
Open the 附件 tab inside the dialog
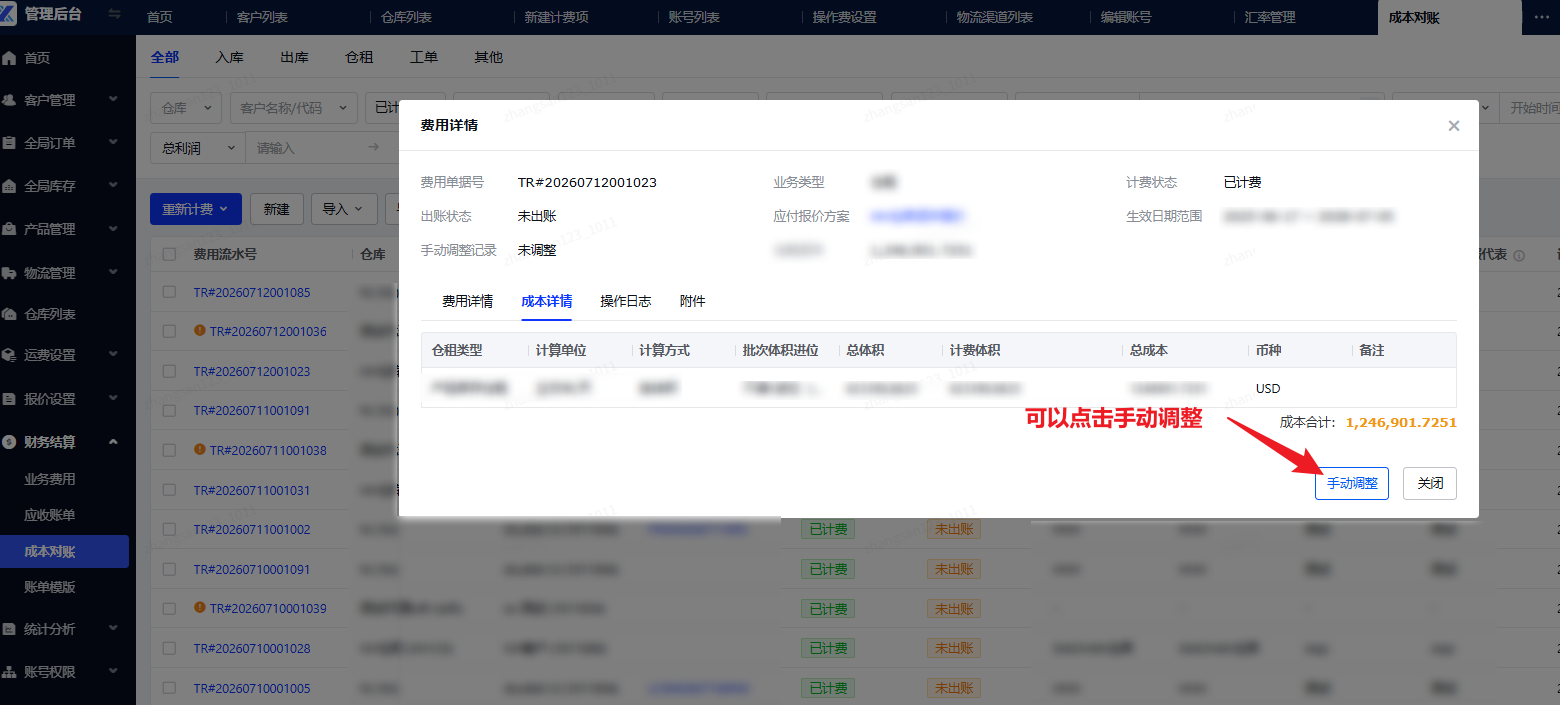[x=693, y=301]
